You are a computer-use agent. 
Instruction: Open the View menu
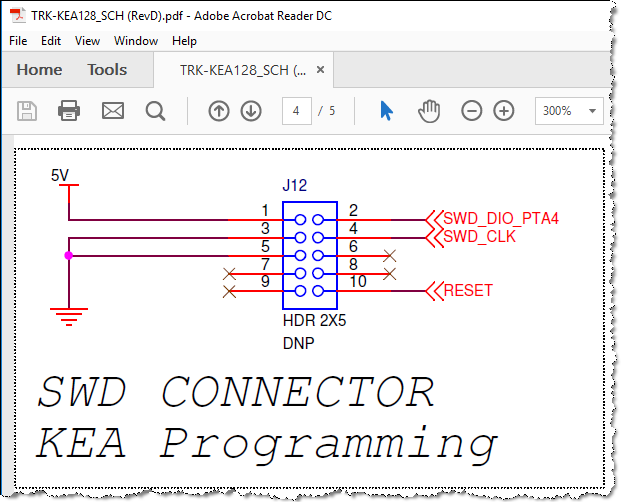point(87,41)
